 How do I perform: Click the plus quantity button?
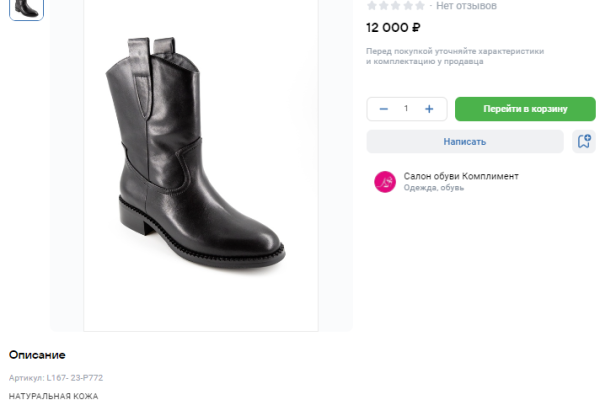coord(429,109)
